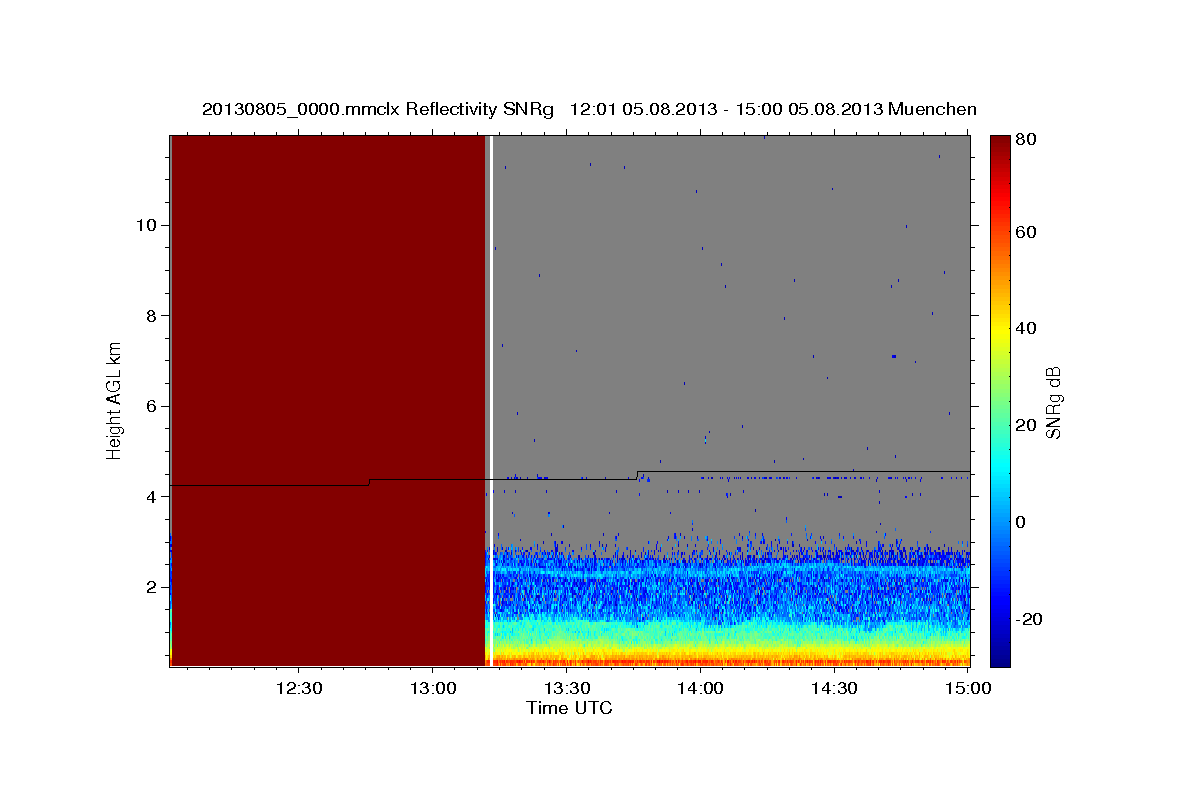Click the red-orange near-surface reflectivity band

click(x=730, y=662)
